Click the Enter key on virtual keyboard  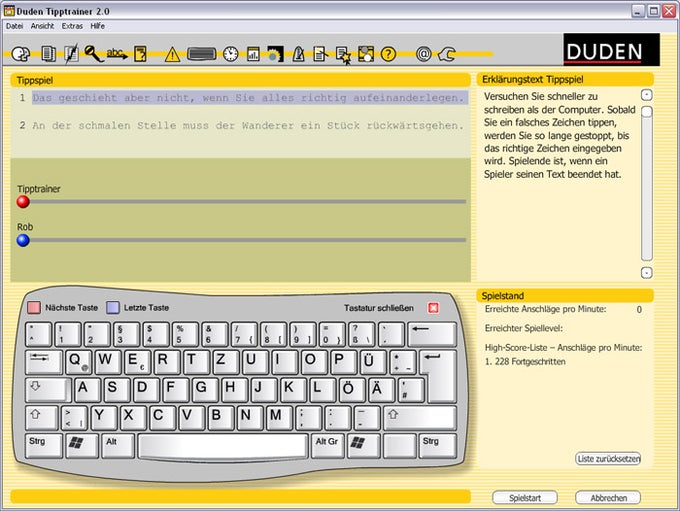point(441,375)
